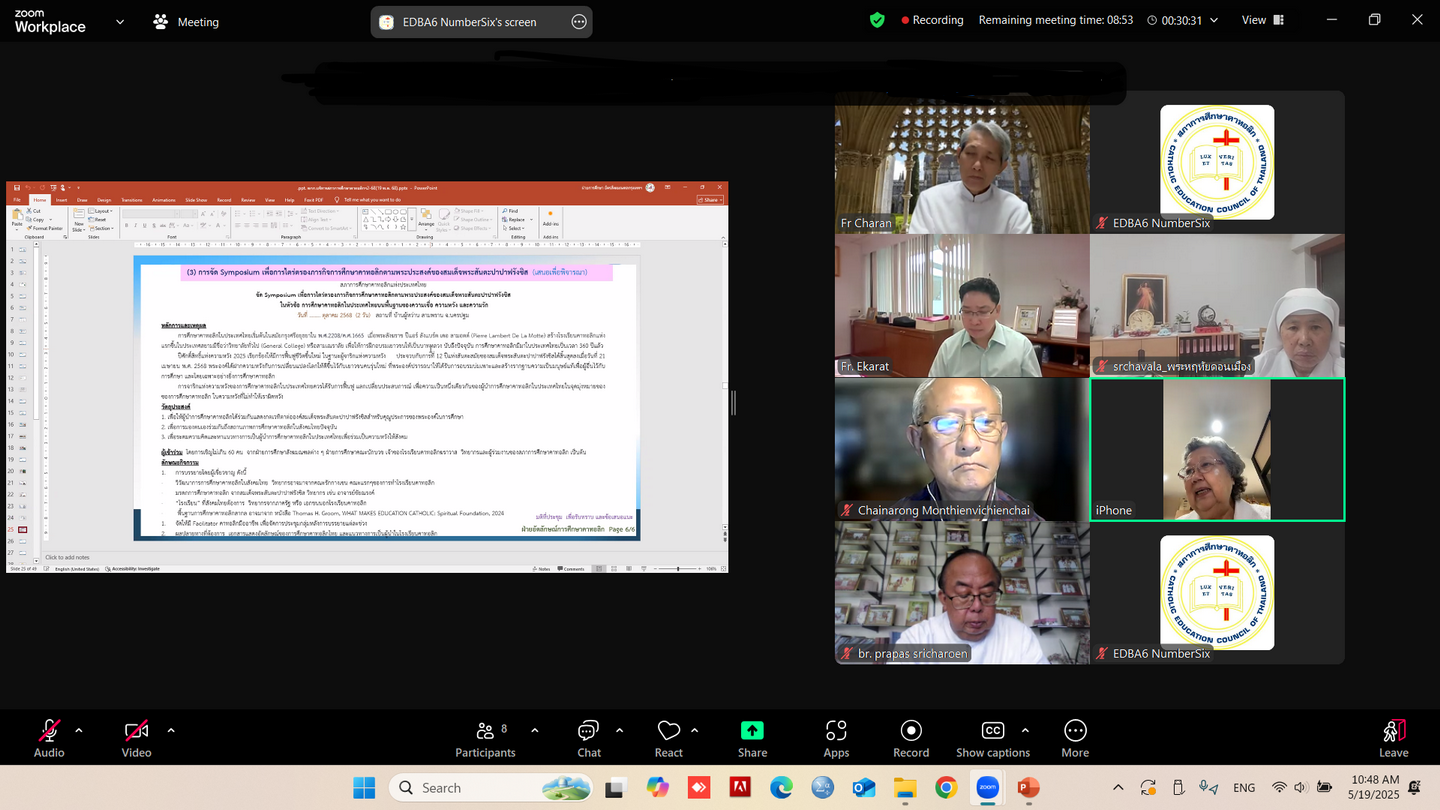Click PowerPoint's Share button

710,200
